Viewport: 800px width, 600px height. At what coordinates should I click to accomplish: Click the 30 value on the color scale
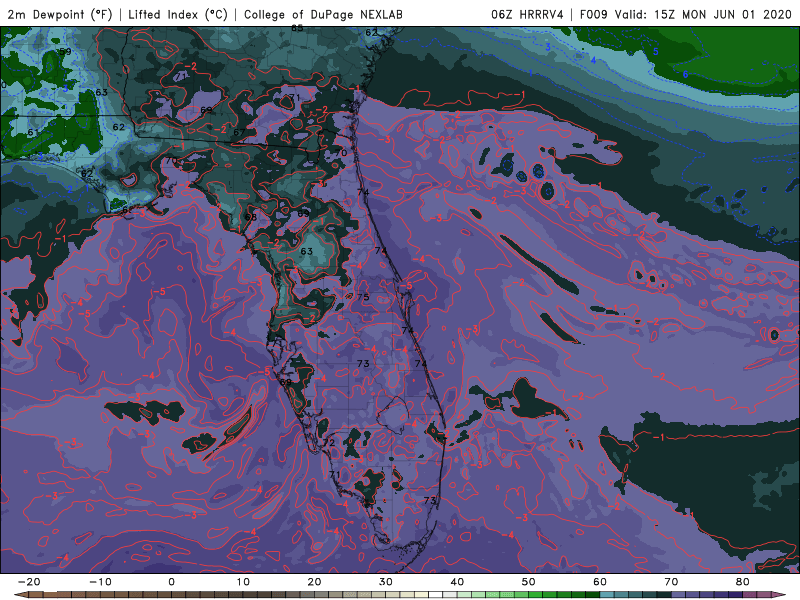tap(386, 582)
